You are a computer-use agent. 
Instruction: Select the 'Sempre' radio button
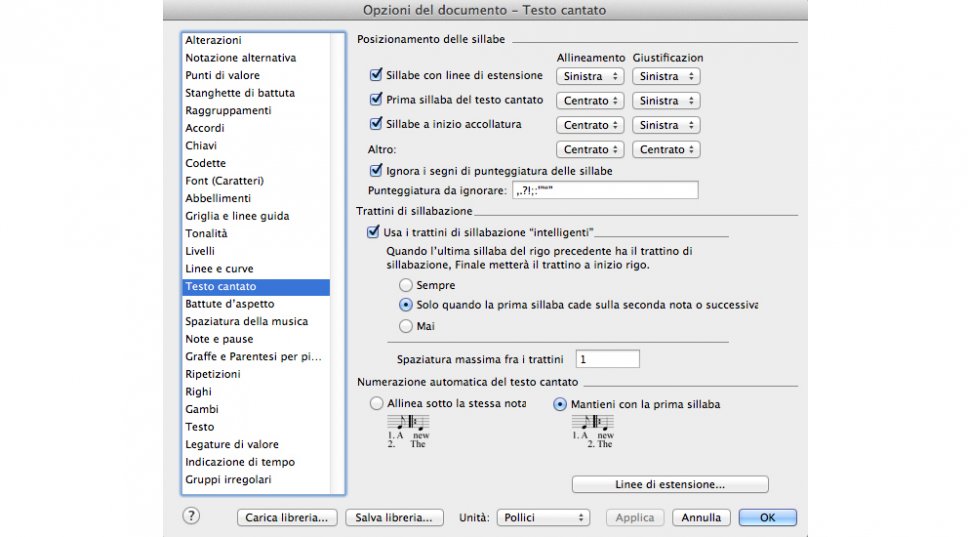pos(406,286)
